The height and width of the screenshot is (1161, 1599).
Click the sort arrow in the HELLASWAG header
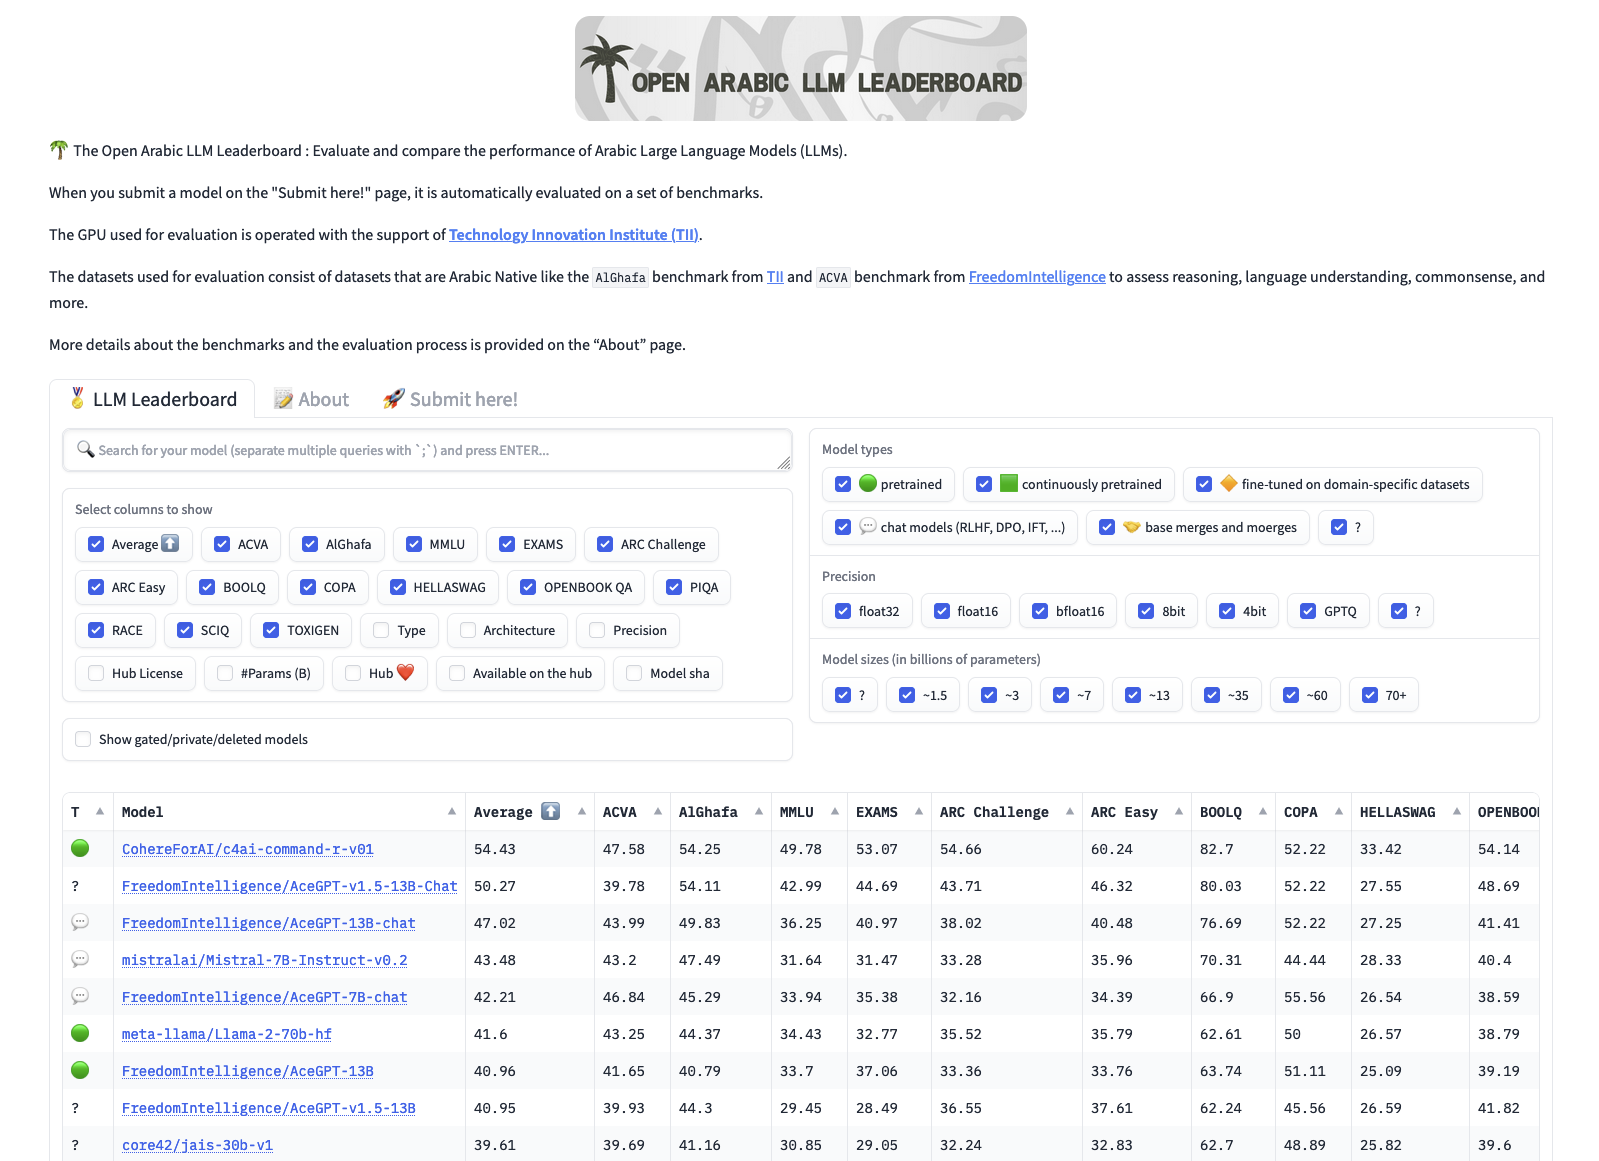click(x=1457, y=811)
